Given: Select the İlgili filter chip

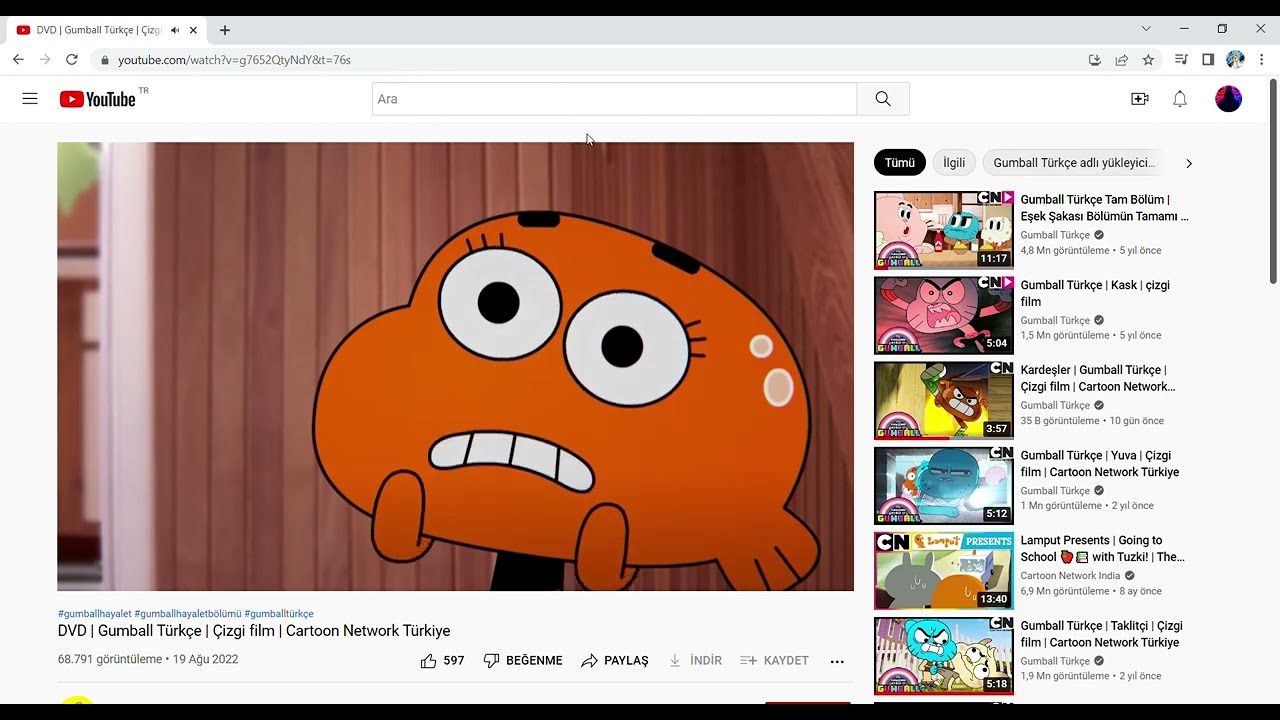Looking at the screenshot, I should point(954,163).
